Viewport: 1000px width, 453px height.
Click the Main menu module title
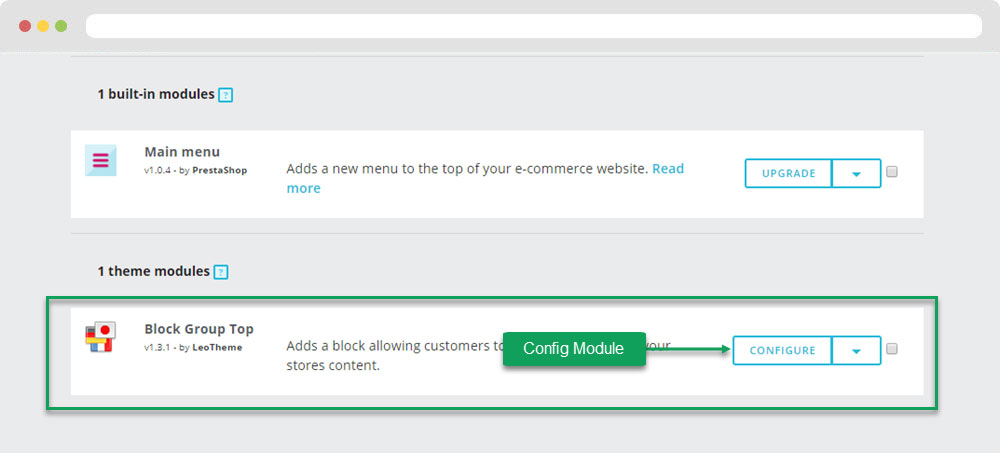pos(182,152)
